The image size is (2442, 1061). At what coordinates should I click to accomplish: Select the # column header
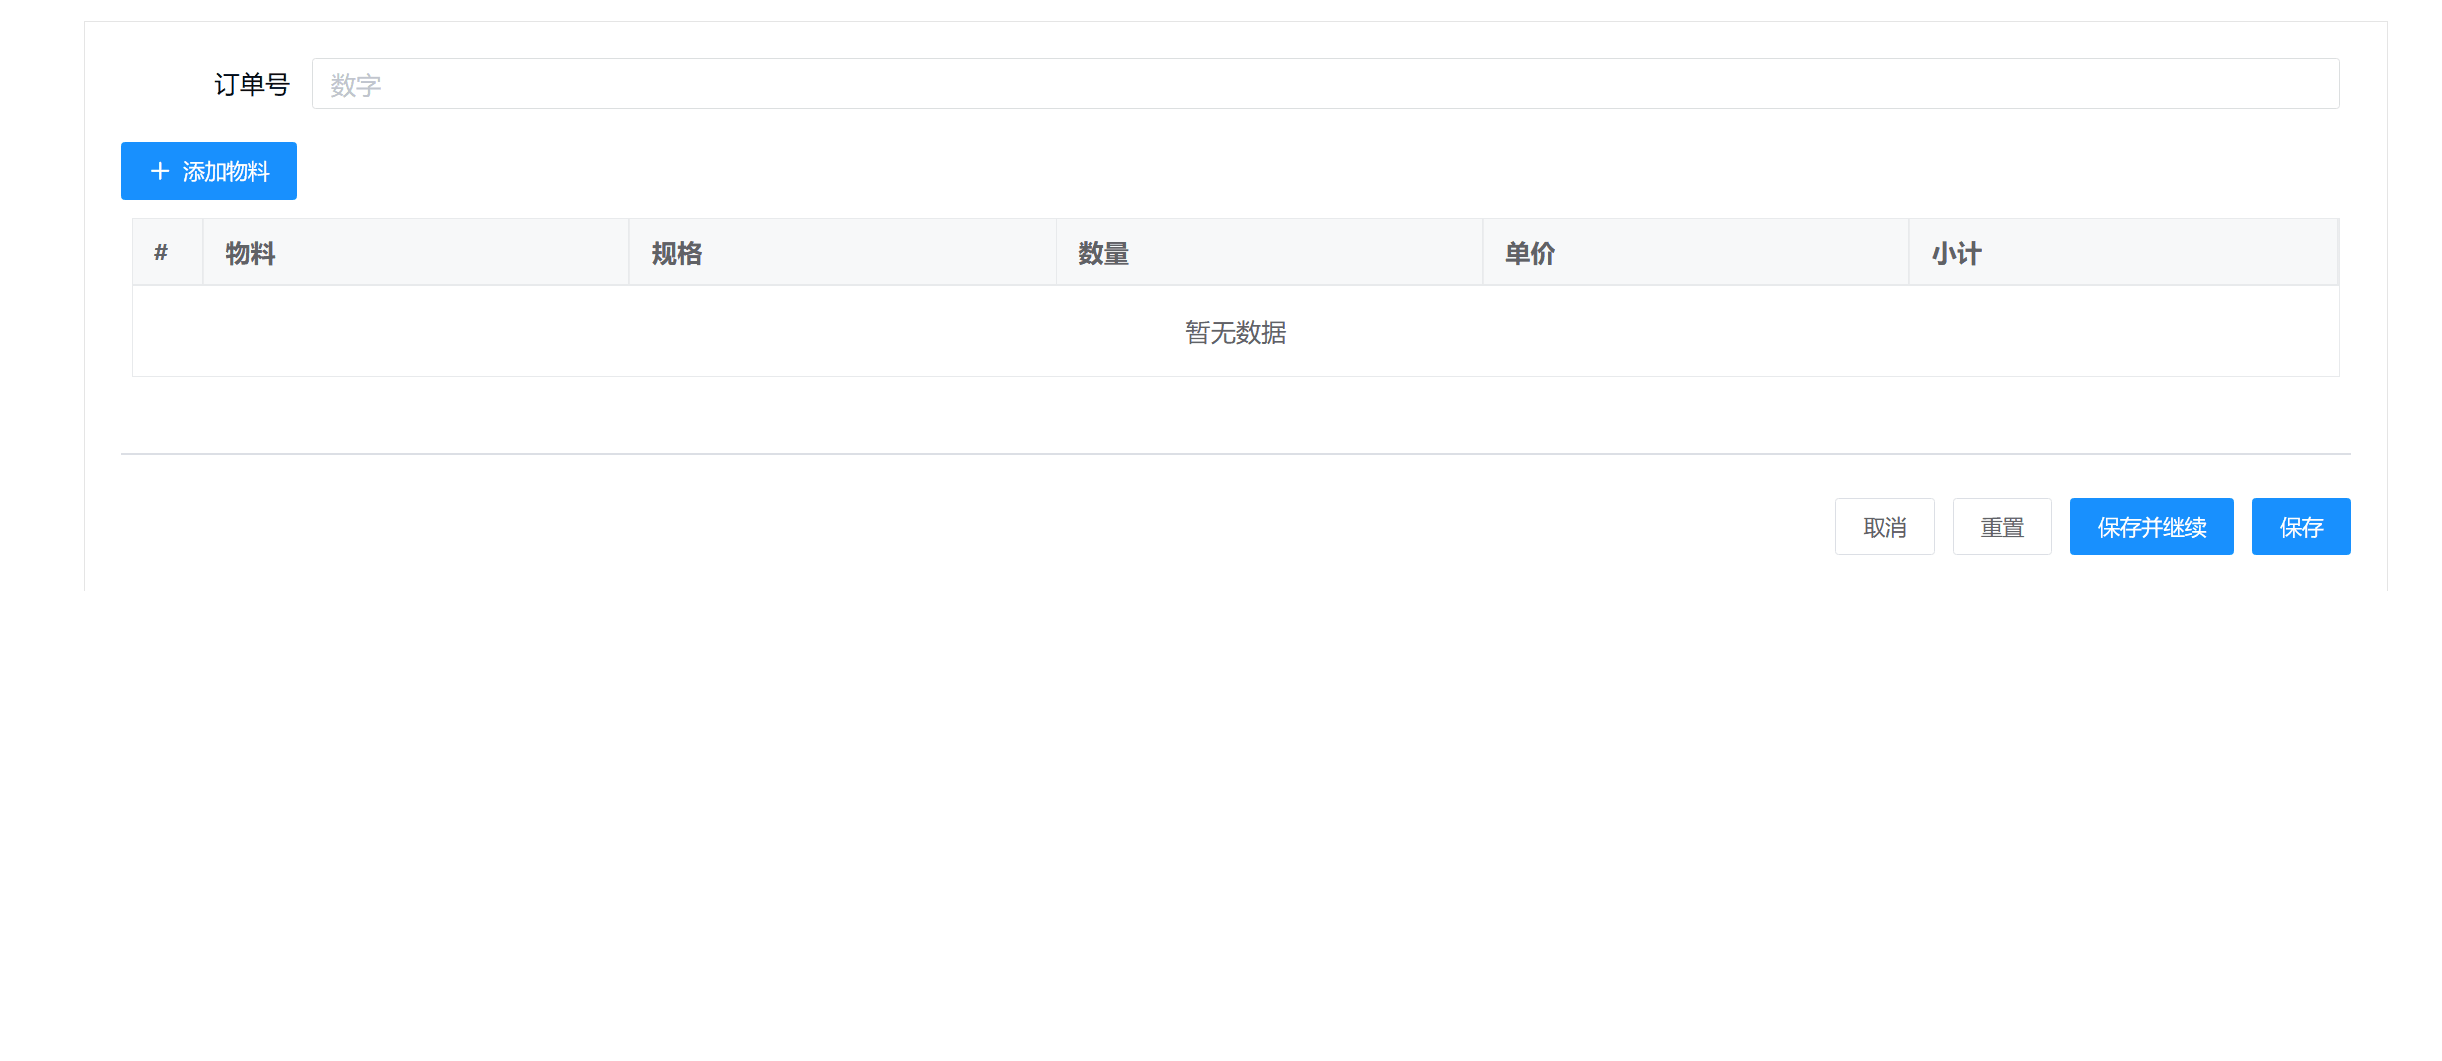coord(161,253)
